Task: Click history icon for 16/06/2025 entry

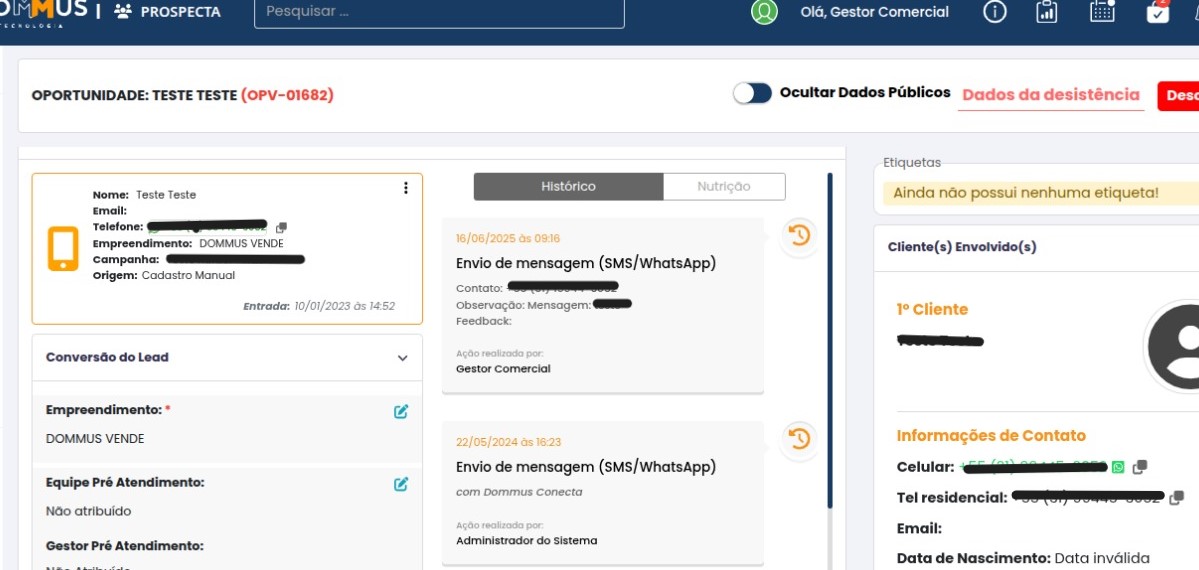Action: [x=799, y=236]
